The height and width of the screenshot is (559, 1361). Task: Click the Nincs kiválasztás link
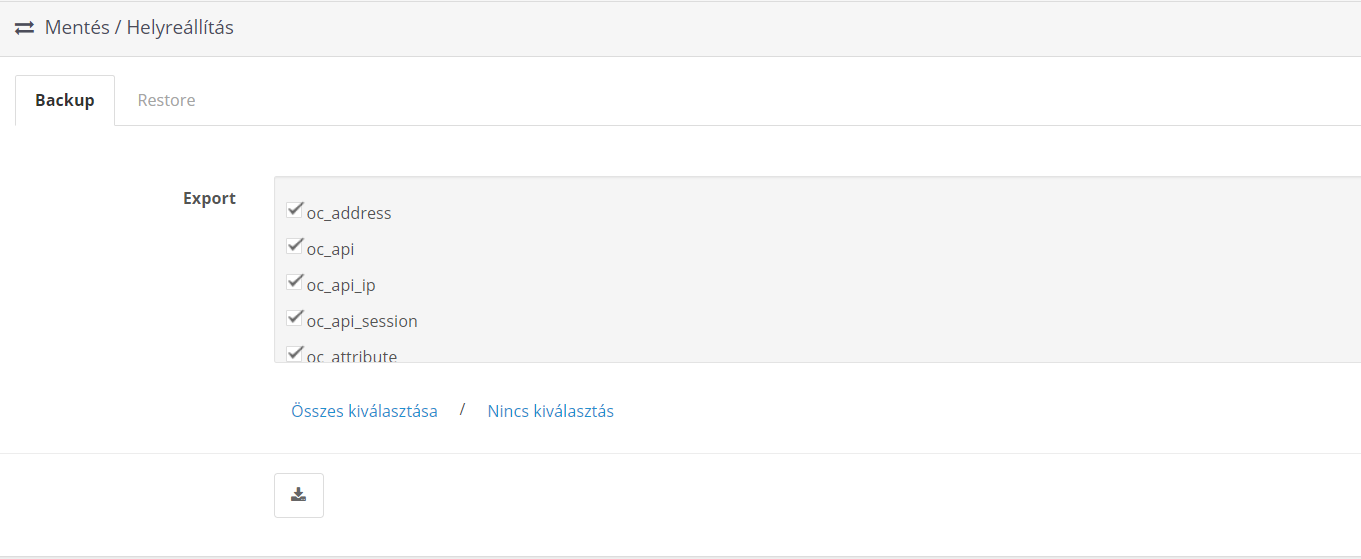pos(551,411)
